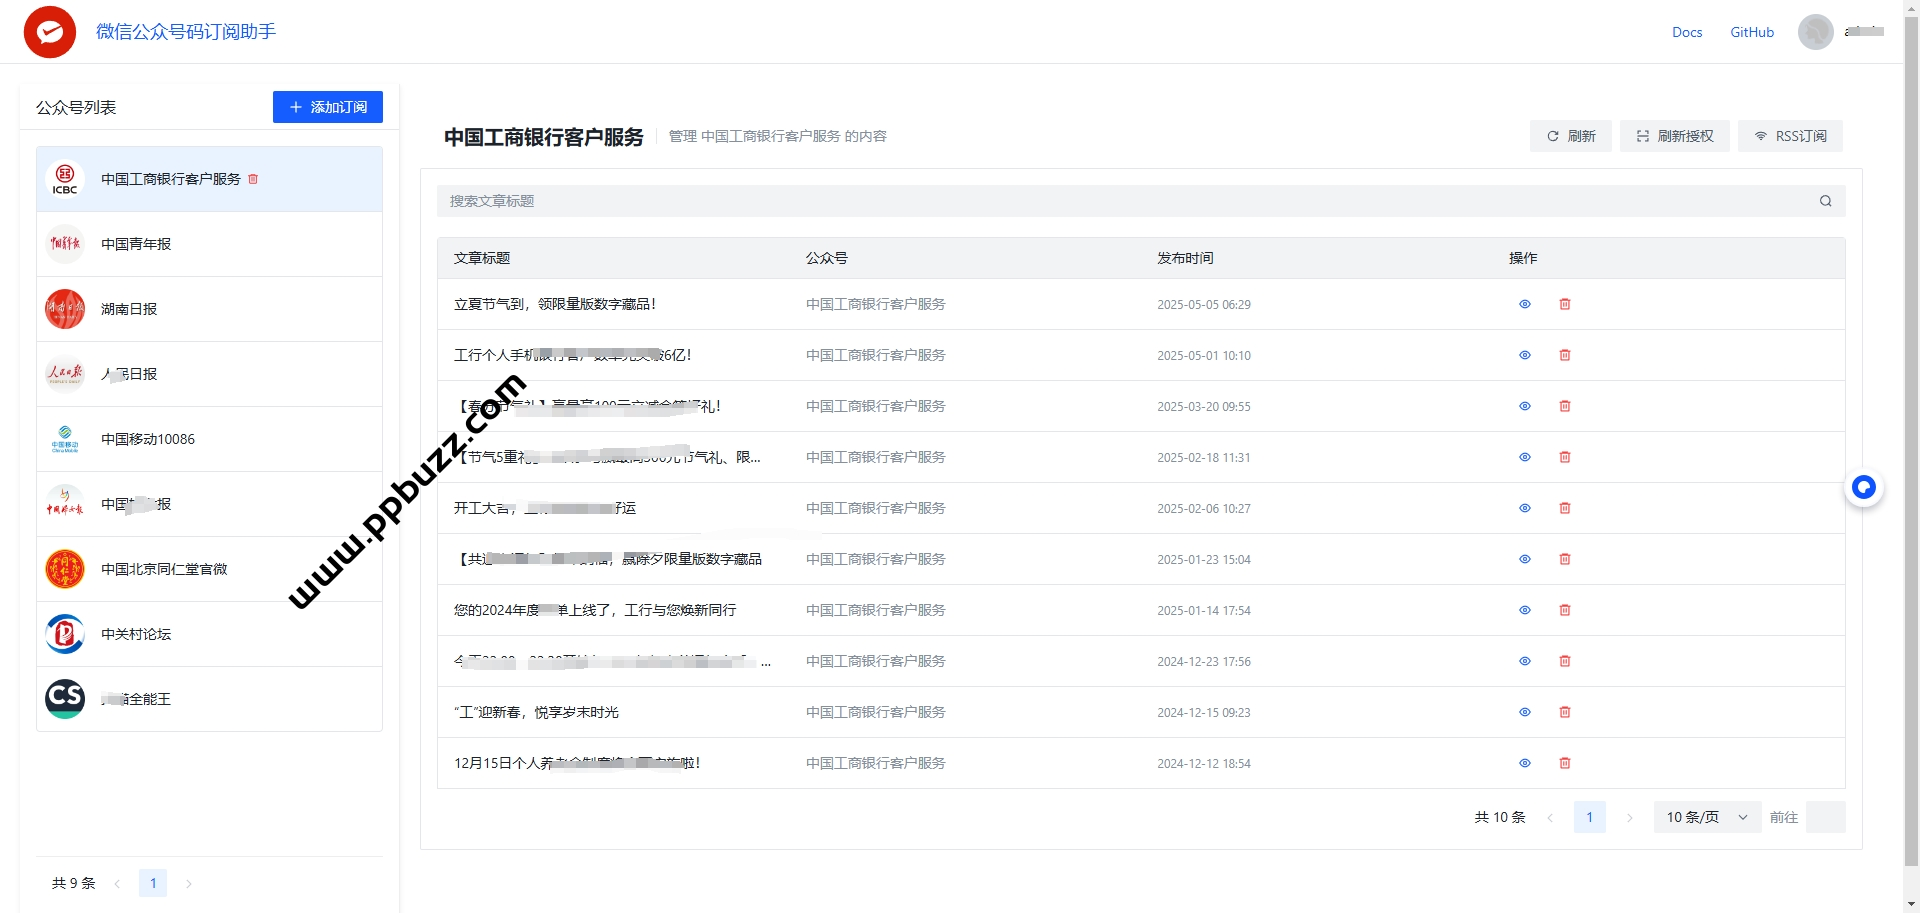Viewport: 1920px width, 913px height.
Task: Go to next page of article list
Action: pyautogui.click(x=1629, y=817)
